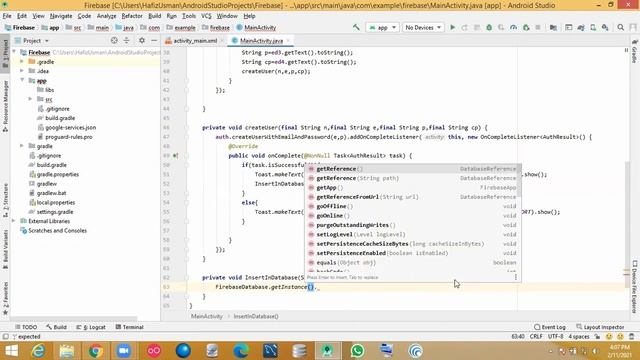Open the Event Log
Viewport: 640px width, 360px height.
pyautogui.click(x=550, y=327)
